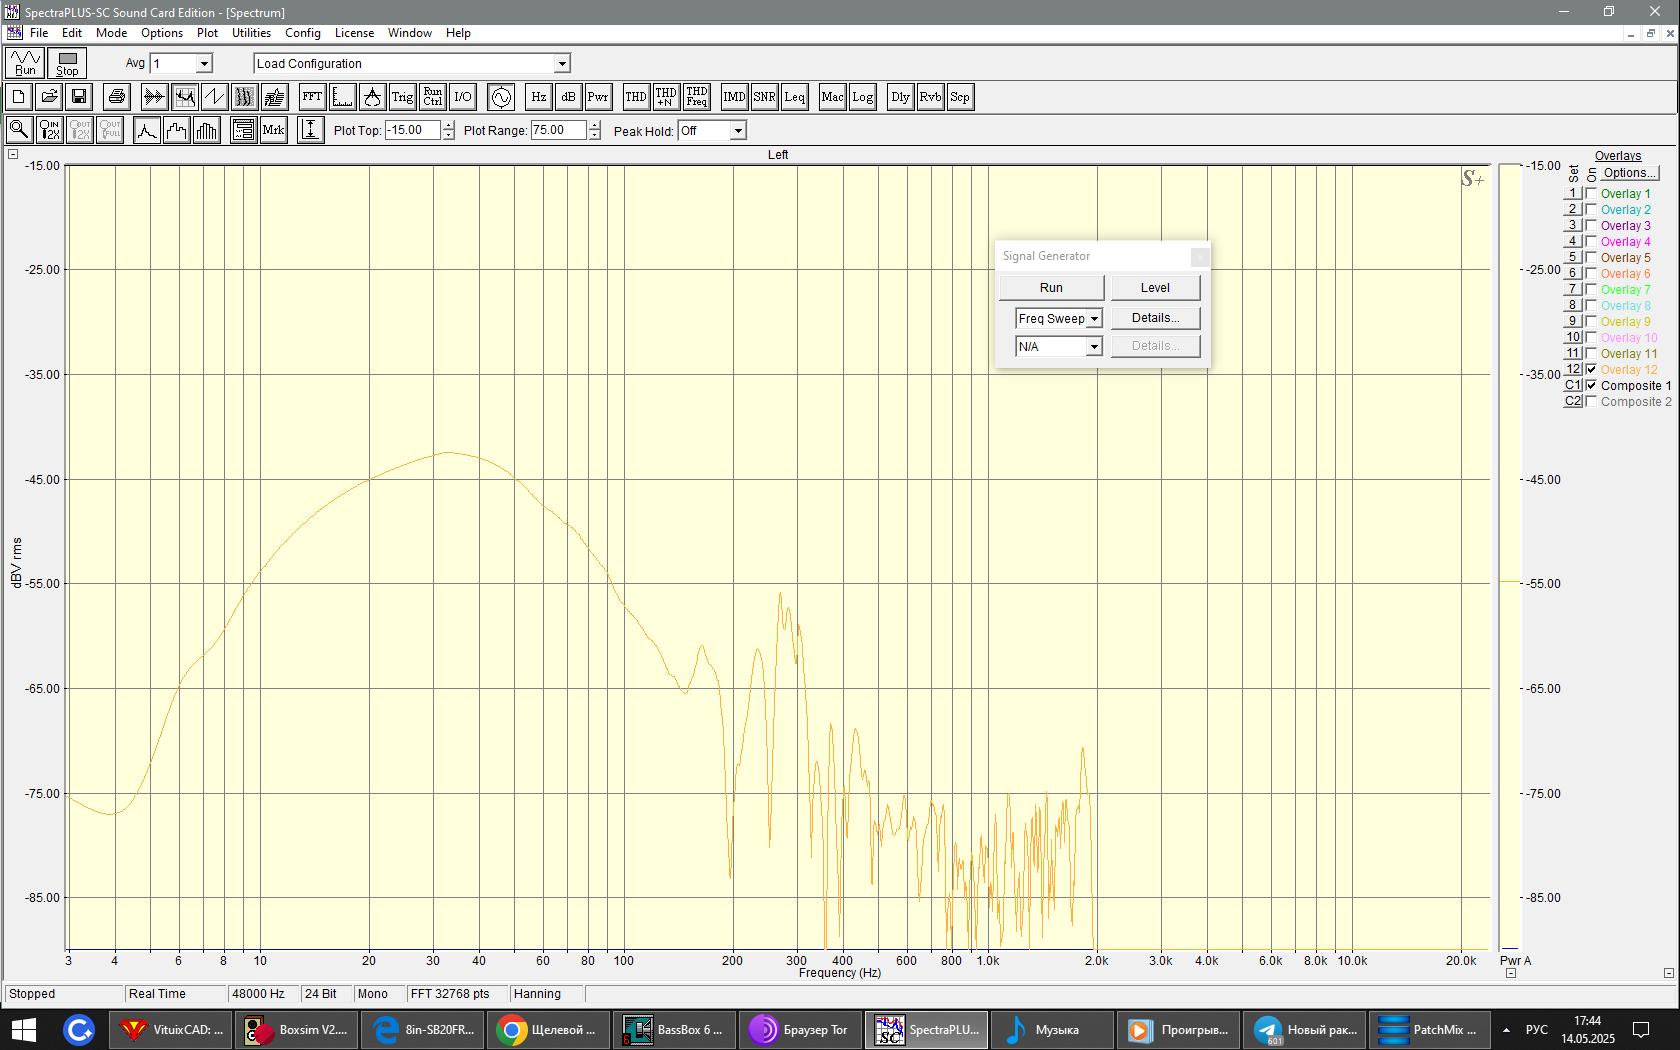Click the C1 composite set button
1680x1050 pixels.
pos(1573,385)
